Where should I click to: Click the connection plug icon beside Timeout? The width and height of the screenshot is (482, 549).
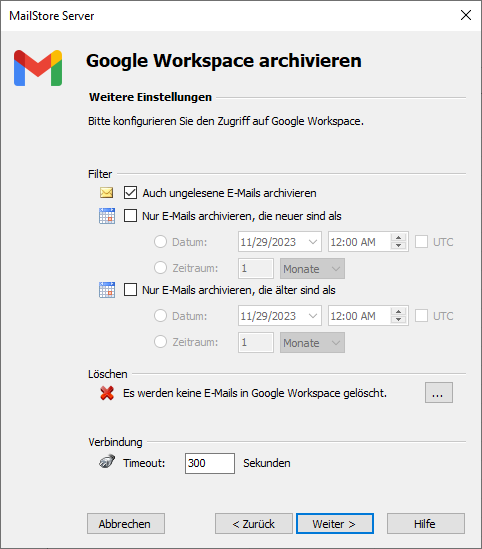point(107,461)
